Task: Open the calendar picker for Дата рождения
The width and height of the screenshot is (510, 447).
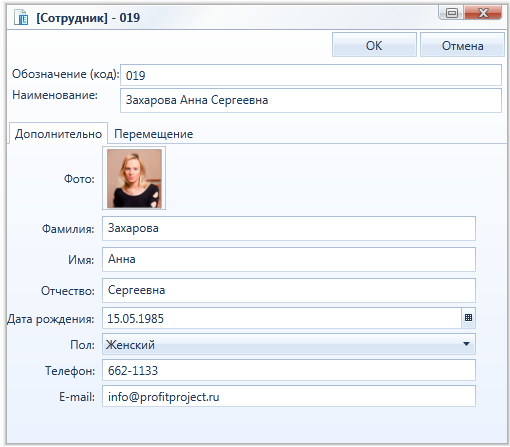Action: coord(468,318)
